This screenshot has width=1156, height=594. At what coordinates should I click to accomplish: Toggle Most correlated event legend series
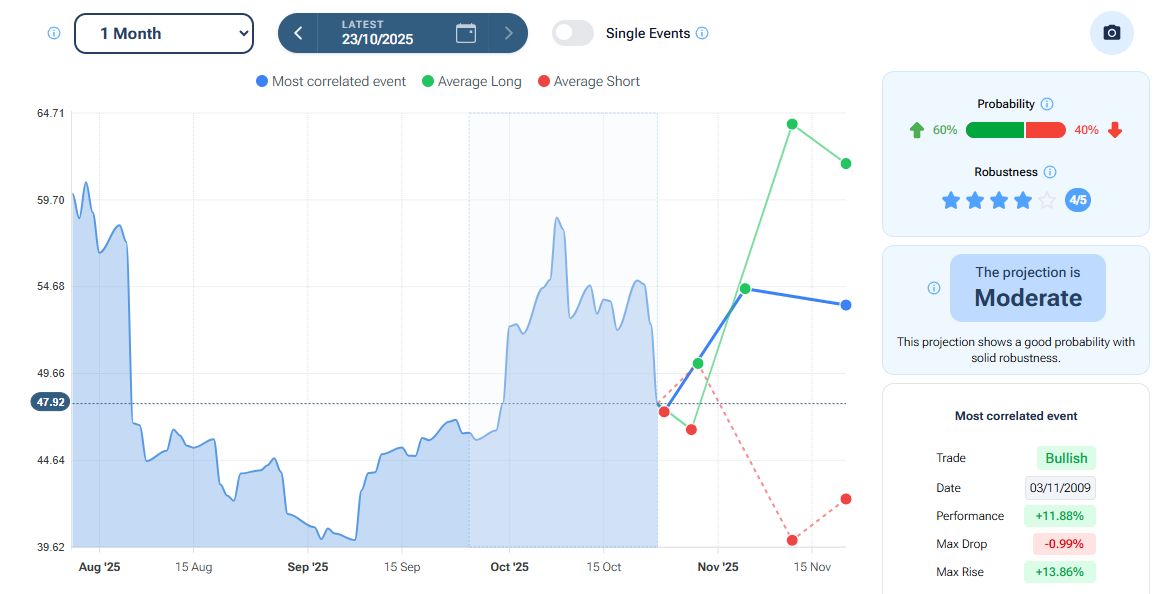(x=331, y=81)
